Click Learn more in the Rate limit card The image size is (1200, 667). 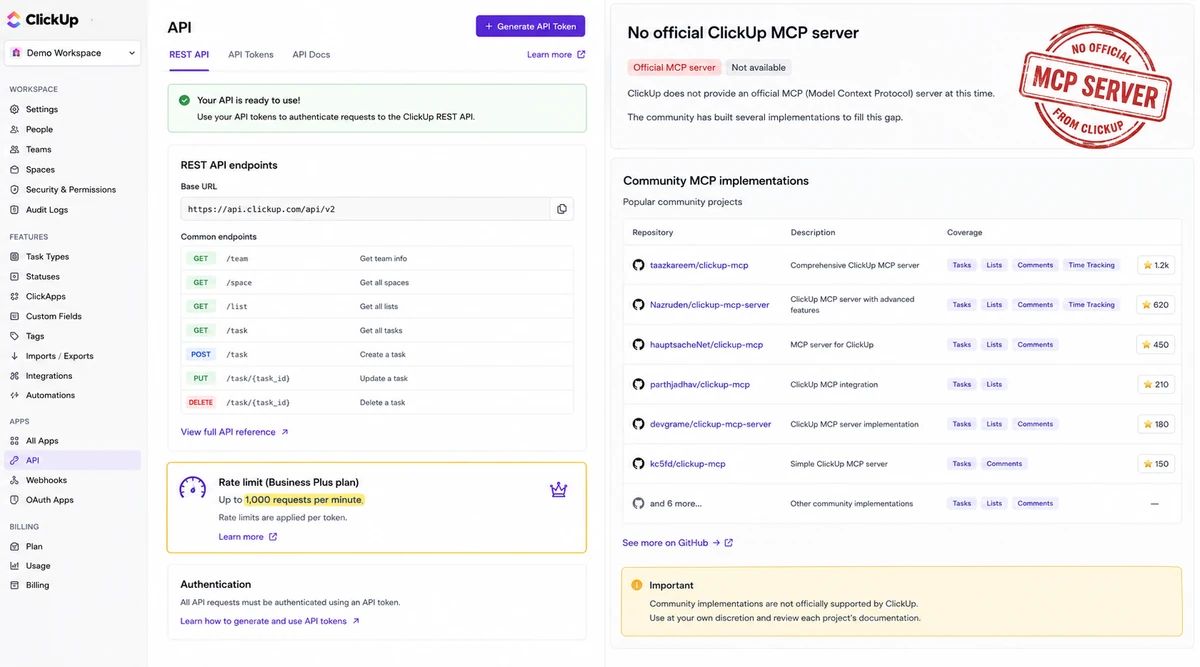(x=248, y=537)
